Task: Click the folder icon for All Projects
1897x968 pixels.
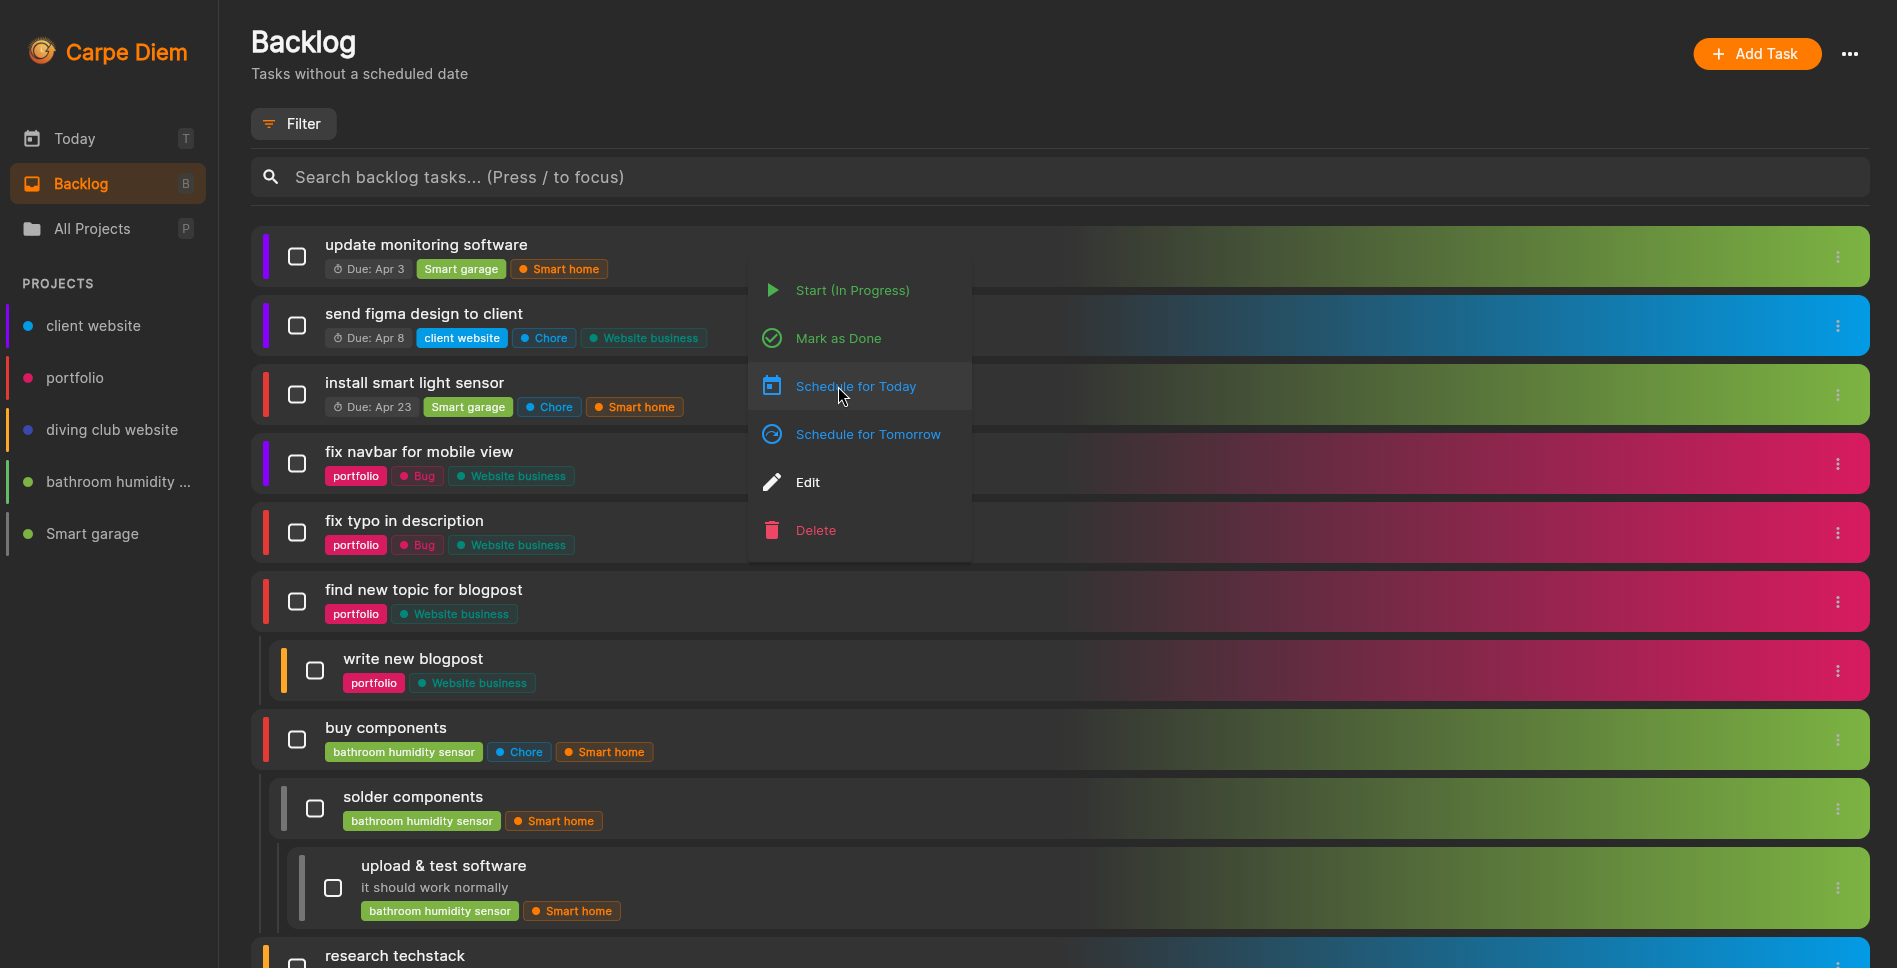Action: click(32, 229)
